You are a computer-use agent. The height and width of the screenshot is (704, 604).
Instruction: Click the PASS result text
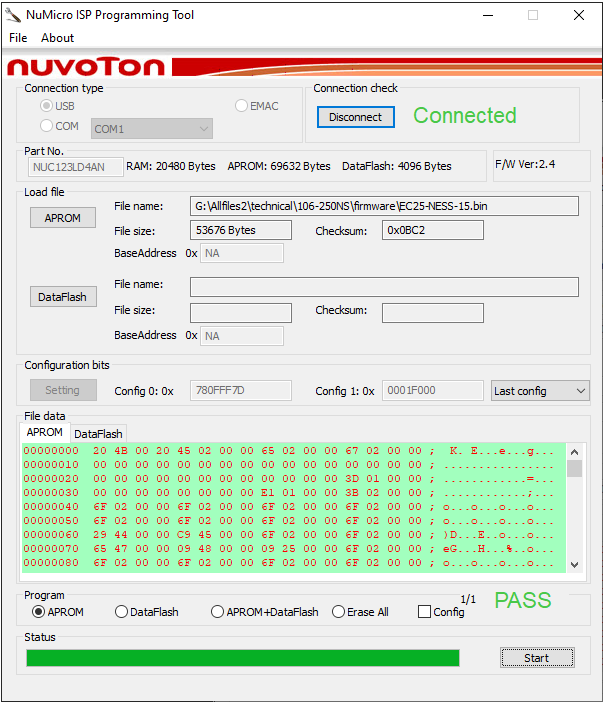click(523, 600)
